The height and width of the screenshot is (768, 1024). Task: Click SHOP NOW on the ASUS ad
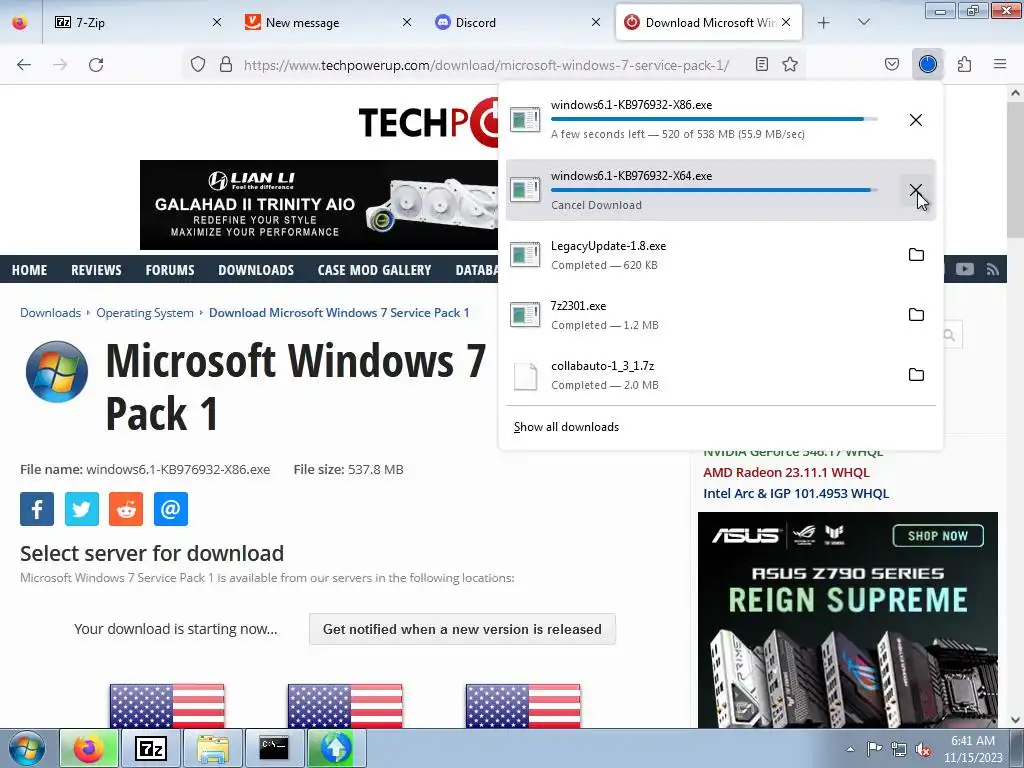[x=938, y=536]
